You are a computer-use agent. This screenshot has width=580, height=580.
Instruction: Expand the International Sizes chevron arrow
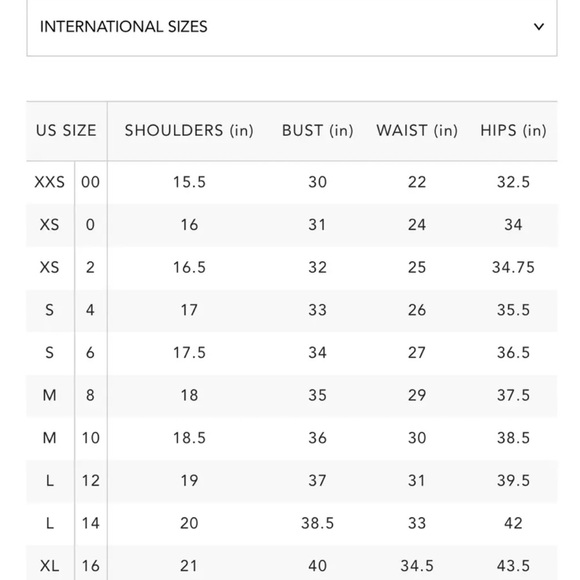pyautogui.click(x=539, y=27)
